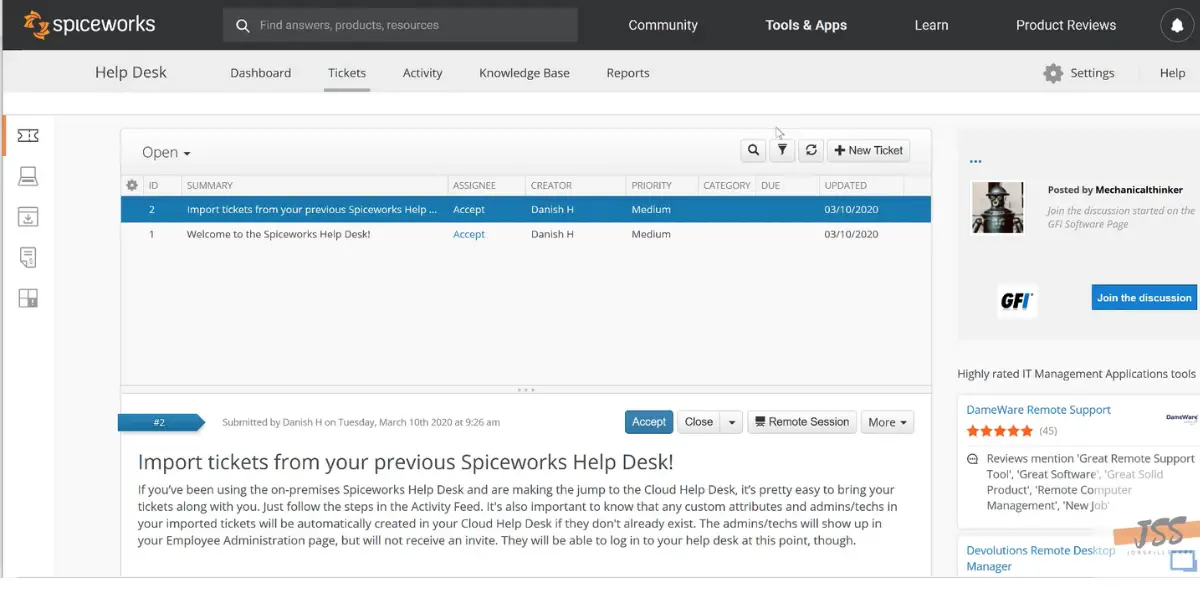Open the devices laptop sidebar icon
The height and width of the screenshot is (600, 1200).
pos(28,177)
